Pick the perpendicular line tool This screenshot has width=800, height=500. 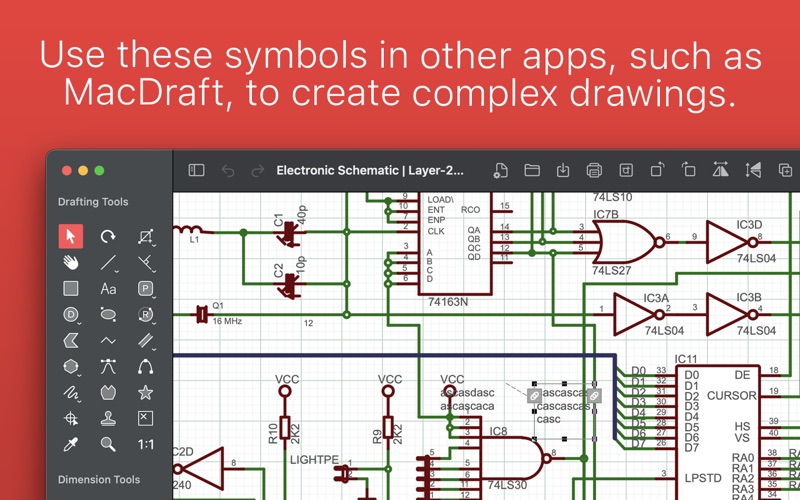click(x=146, y=263)
